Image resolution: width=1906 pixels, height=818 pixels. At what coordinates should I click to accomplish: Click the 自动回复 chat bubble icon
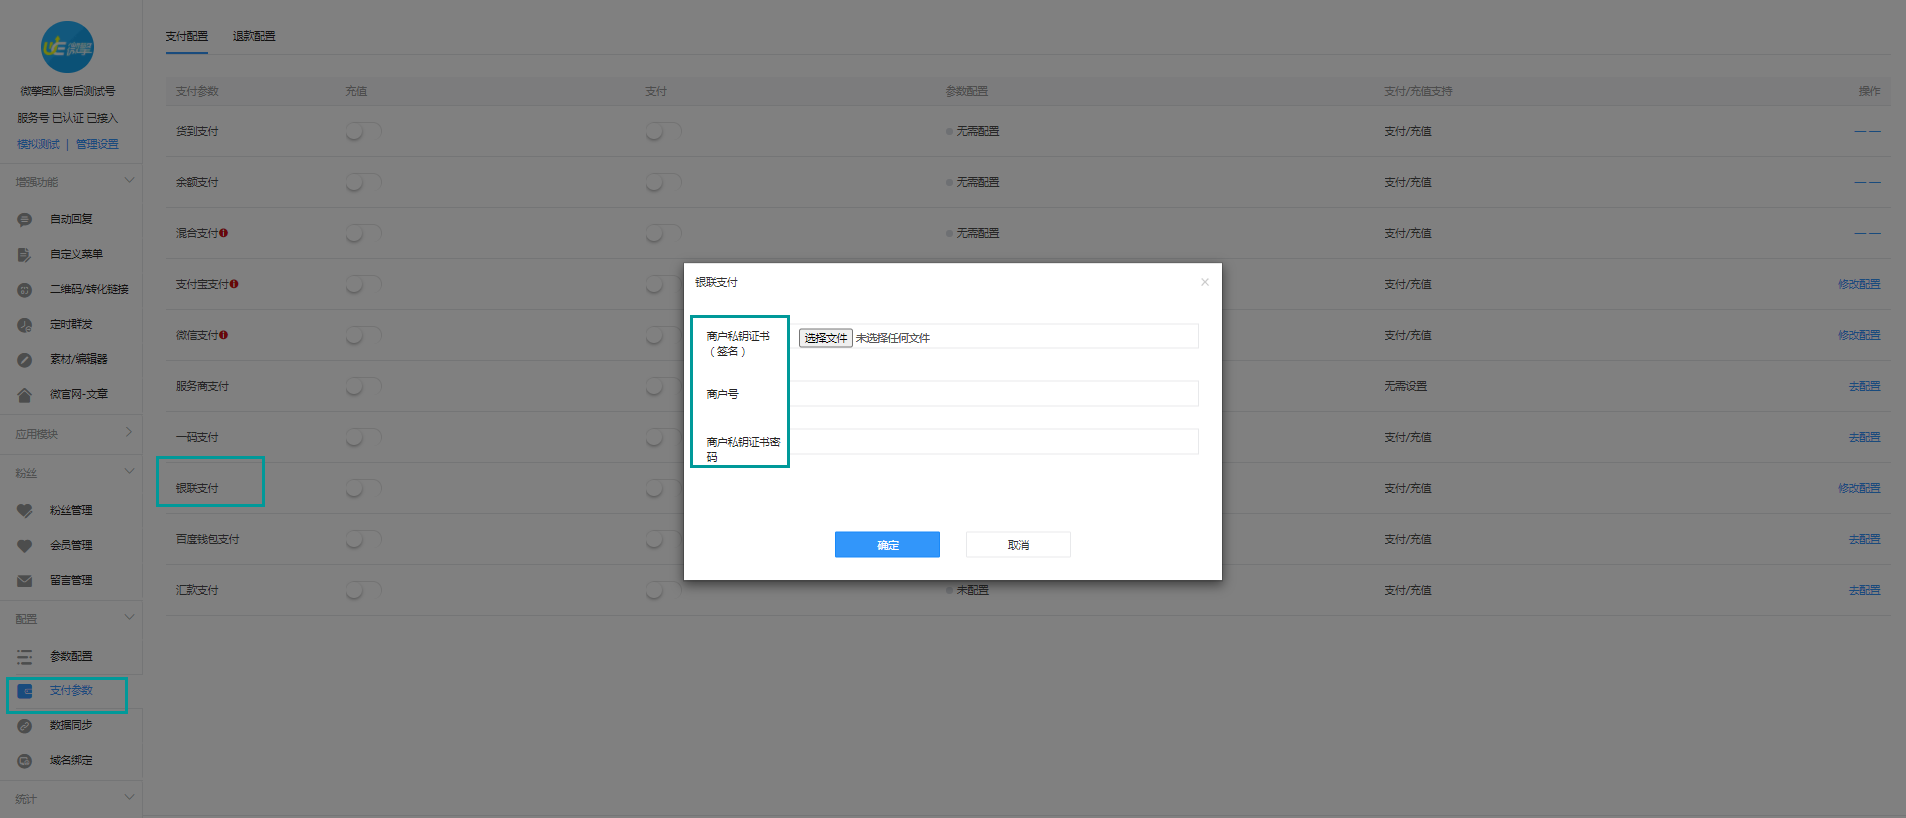click(x=25, y=219)
